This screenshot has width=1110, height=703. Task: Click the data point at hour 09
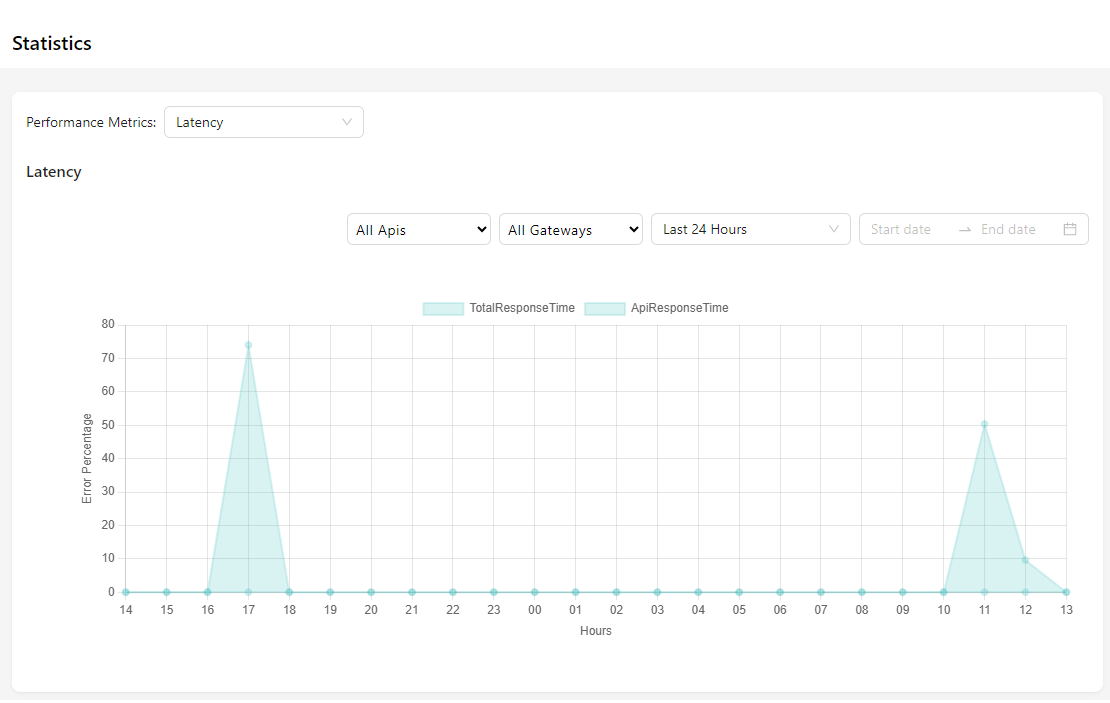pos(902,592)
